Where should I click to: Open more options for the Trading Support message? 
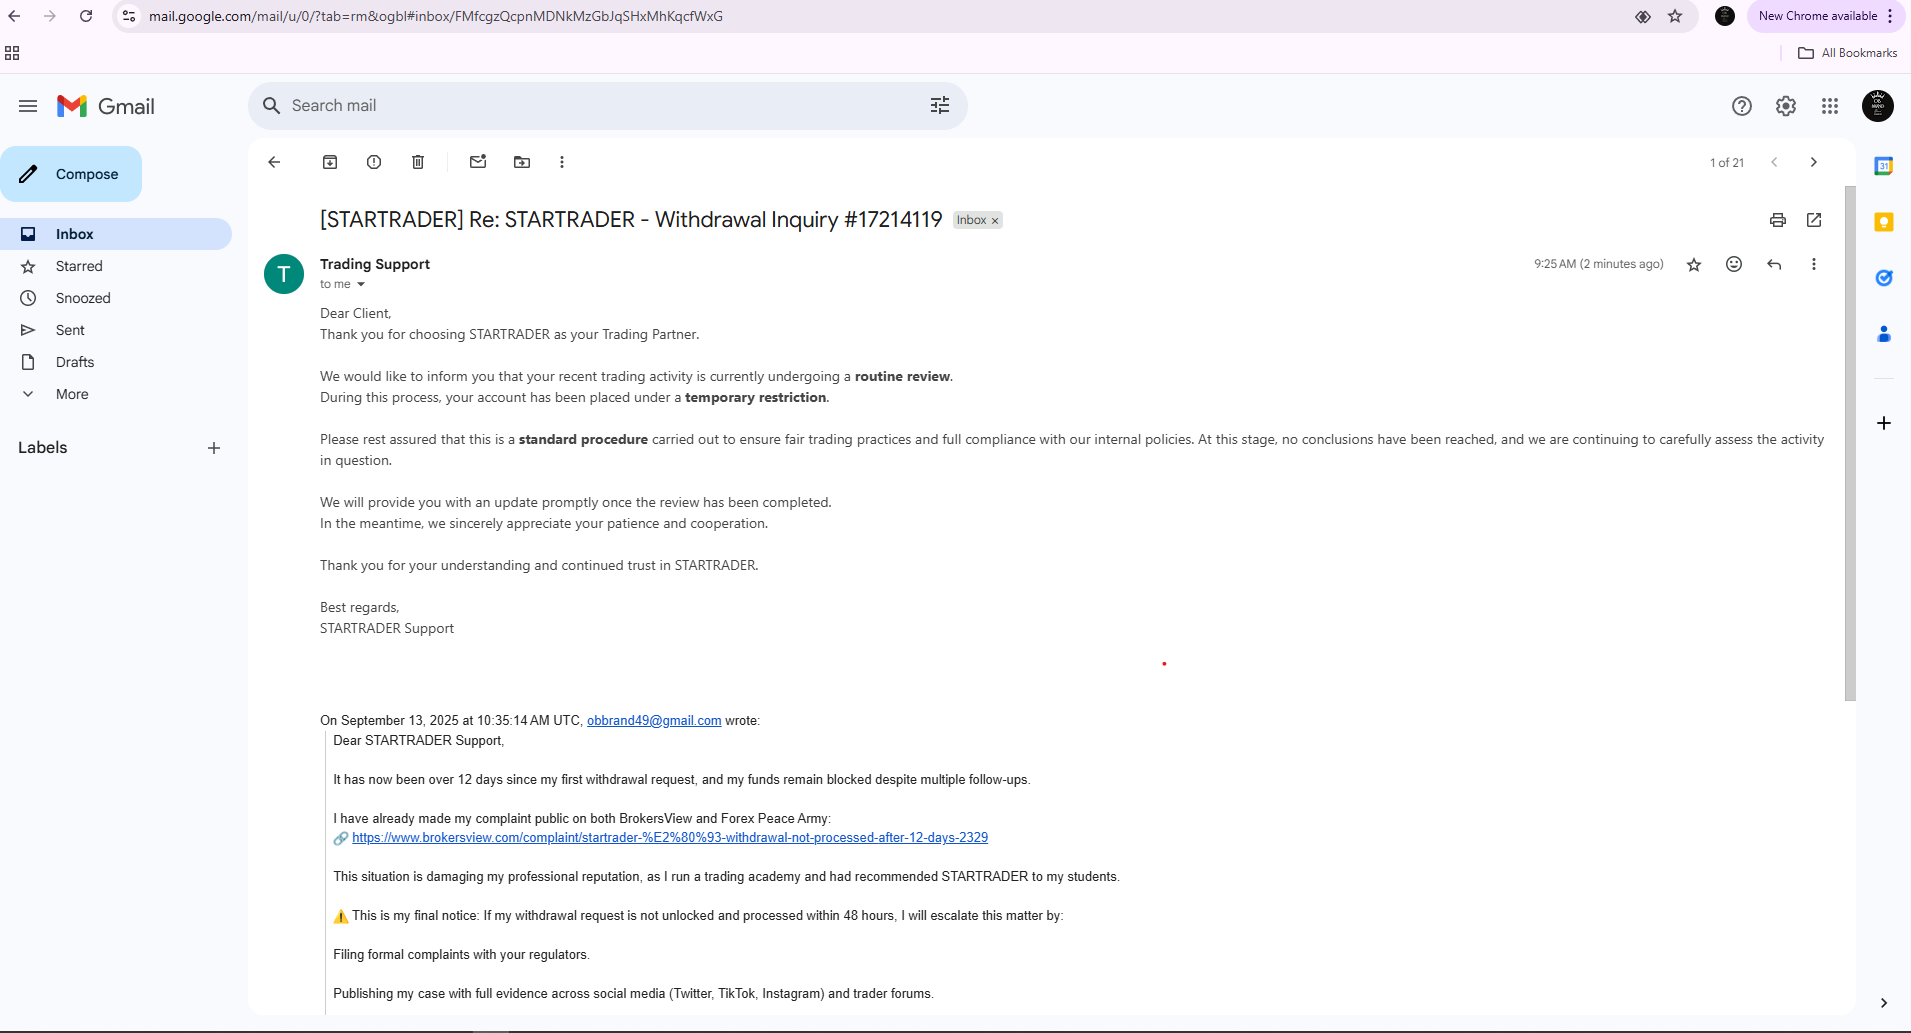pyautogui.click(x=1814, y=264)
